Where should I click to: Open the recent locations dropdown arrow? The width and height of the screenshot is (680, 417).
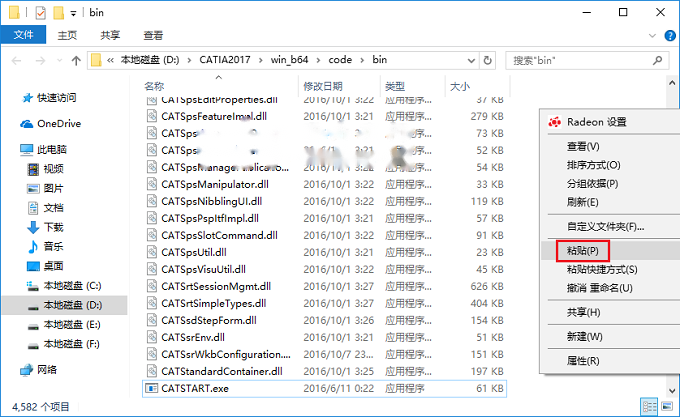pyautogui.click(x=59, y=61)
